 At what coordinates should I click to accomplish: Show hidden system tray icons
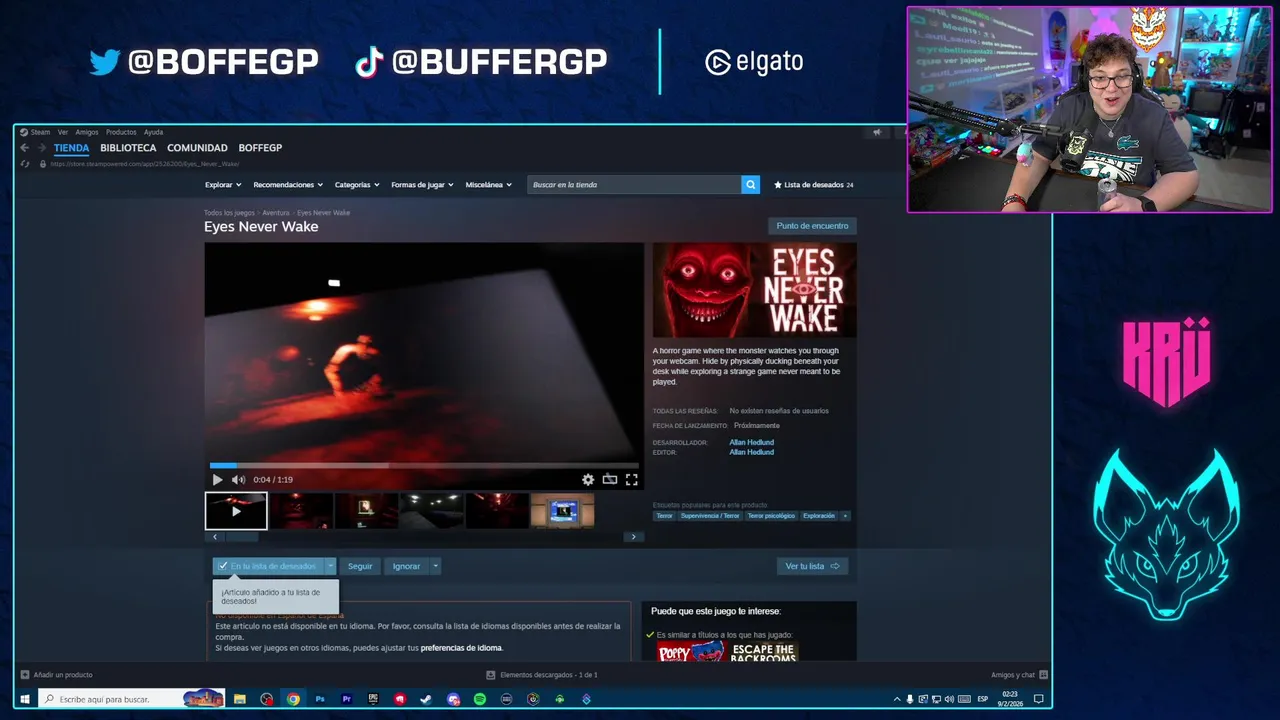point(897,699)
